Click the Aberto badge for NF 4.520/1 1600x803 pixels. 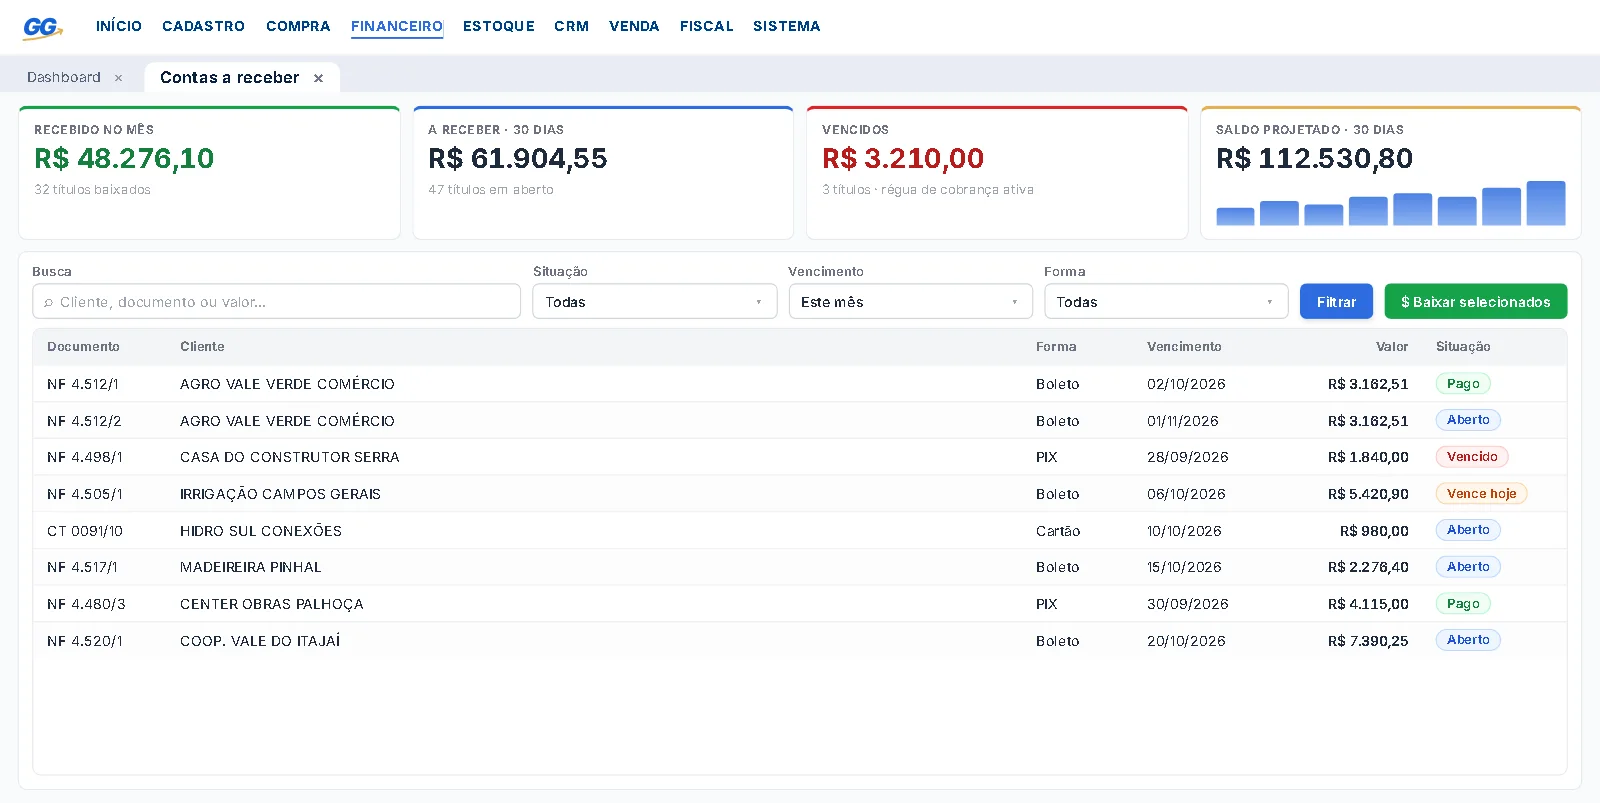click(x=1468, y=640)
